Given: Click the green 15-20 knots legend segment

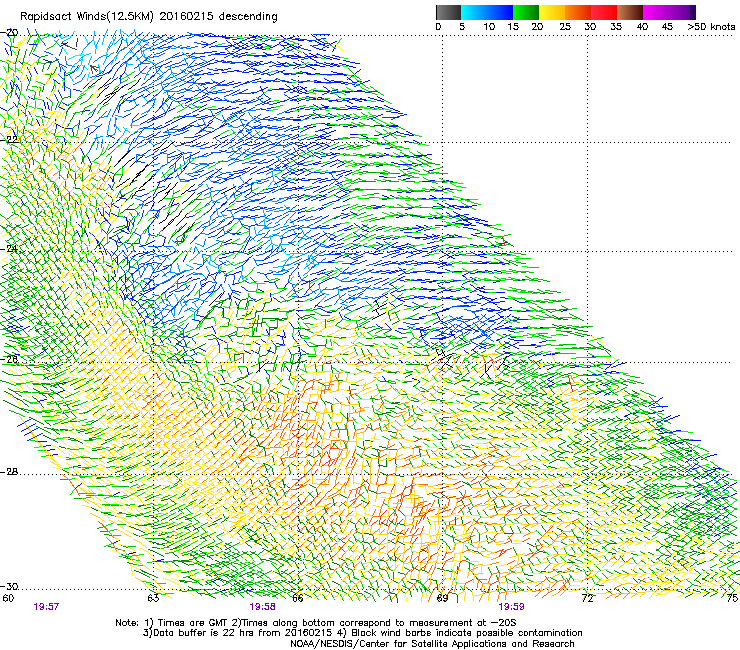Looking at the screenshot, I should tap(526, 12).
